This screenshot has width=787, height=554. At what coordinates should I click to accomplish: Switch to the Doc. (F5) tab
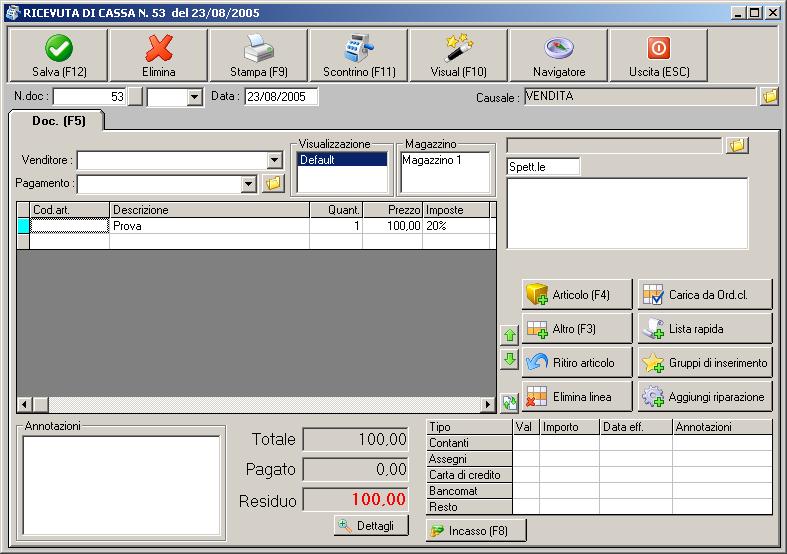[58, 121]
